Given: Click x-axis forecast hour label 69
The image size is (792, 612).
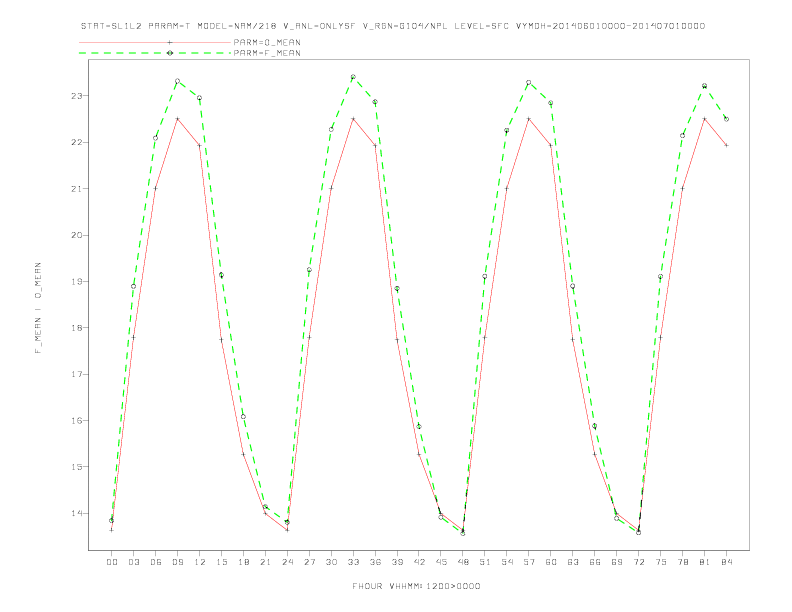Looking at the screenshot, I should point(617,562).
